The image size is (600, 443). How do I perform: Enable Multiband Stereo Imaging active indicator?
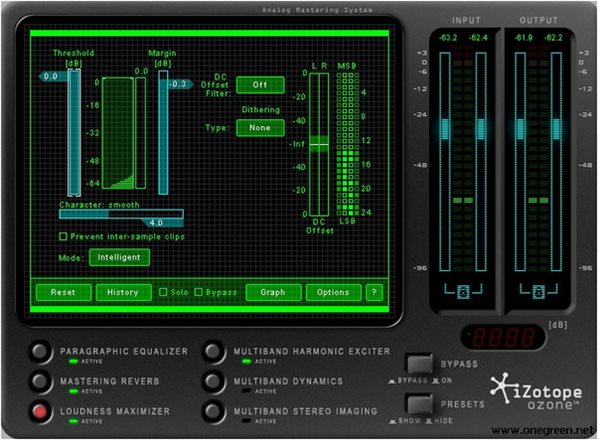click(247, 422)
